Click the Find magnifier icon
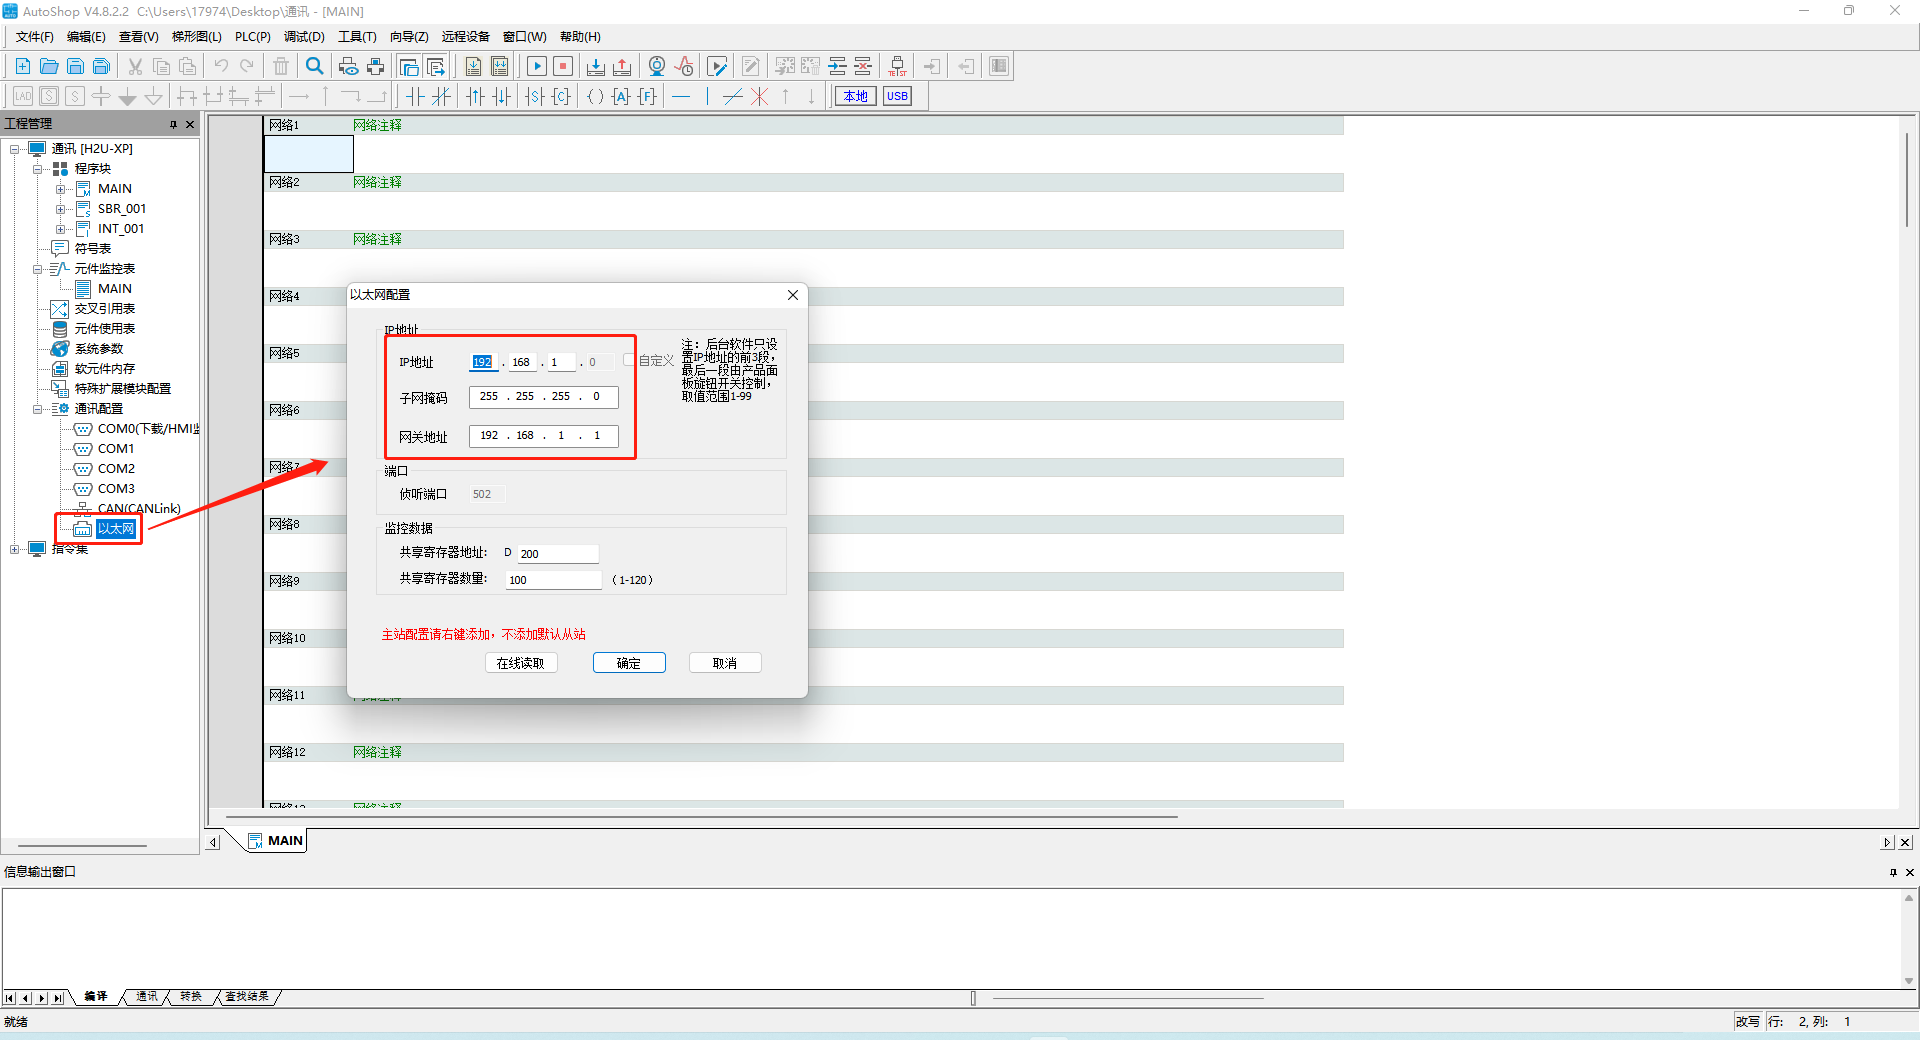 [314, 66]
